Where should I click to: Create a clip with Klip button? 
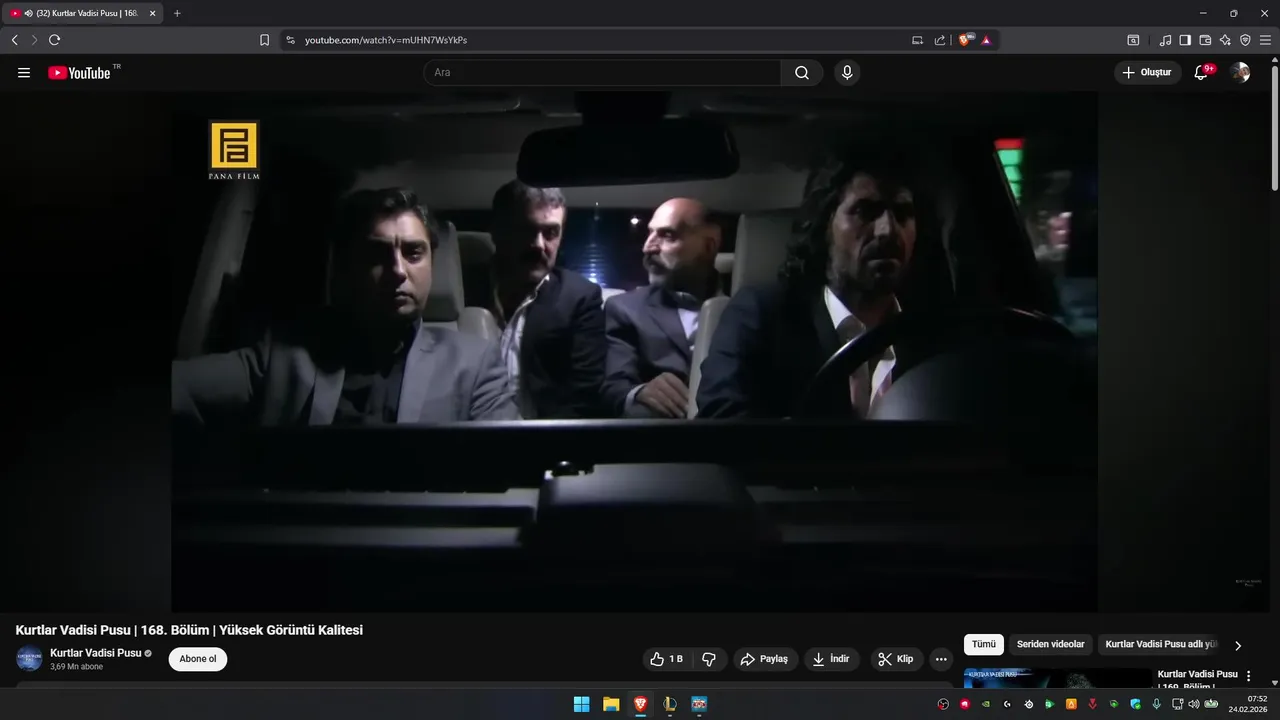click(x=896, y=659)
